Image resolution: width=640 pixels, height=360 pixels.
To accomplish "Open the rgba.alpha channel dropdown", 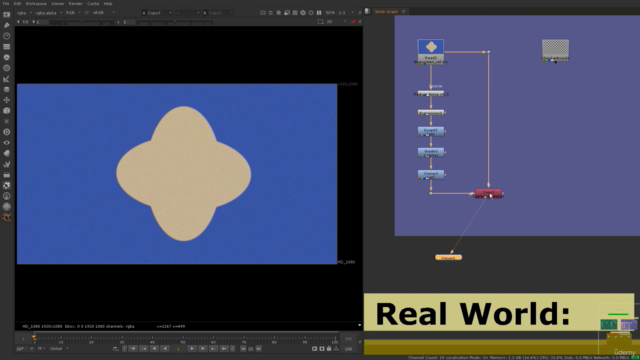I will (49, 13).
